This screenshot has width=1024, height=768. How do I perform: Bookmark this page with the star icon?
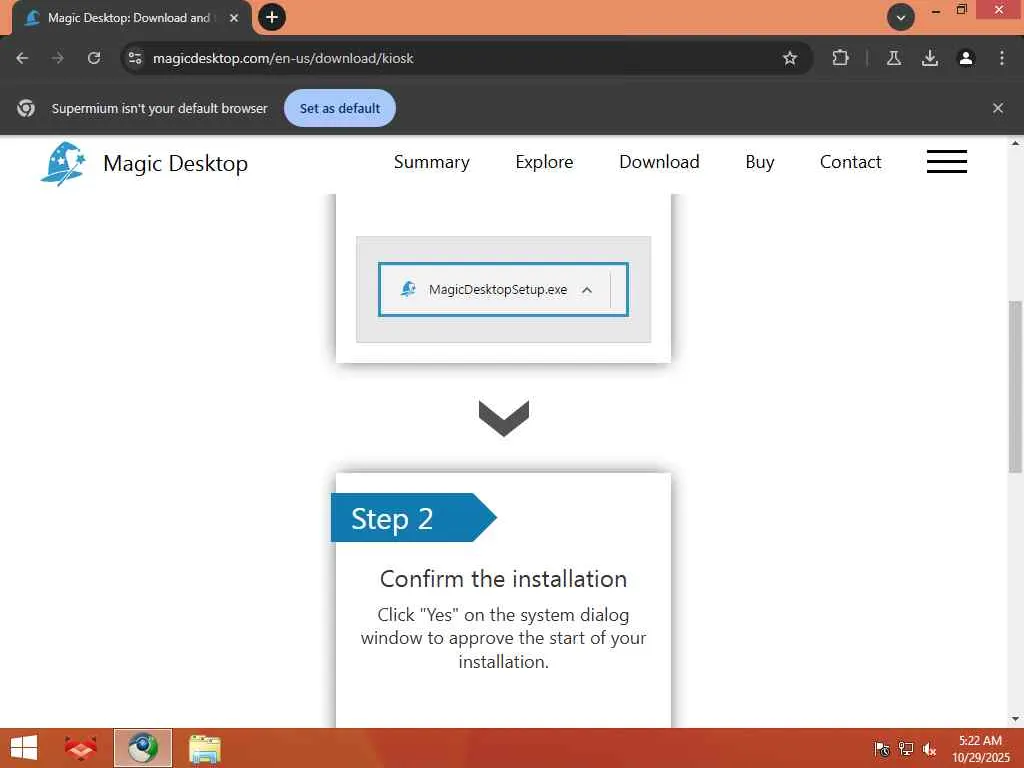coord(790,58)
